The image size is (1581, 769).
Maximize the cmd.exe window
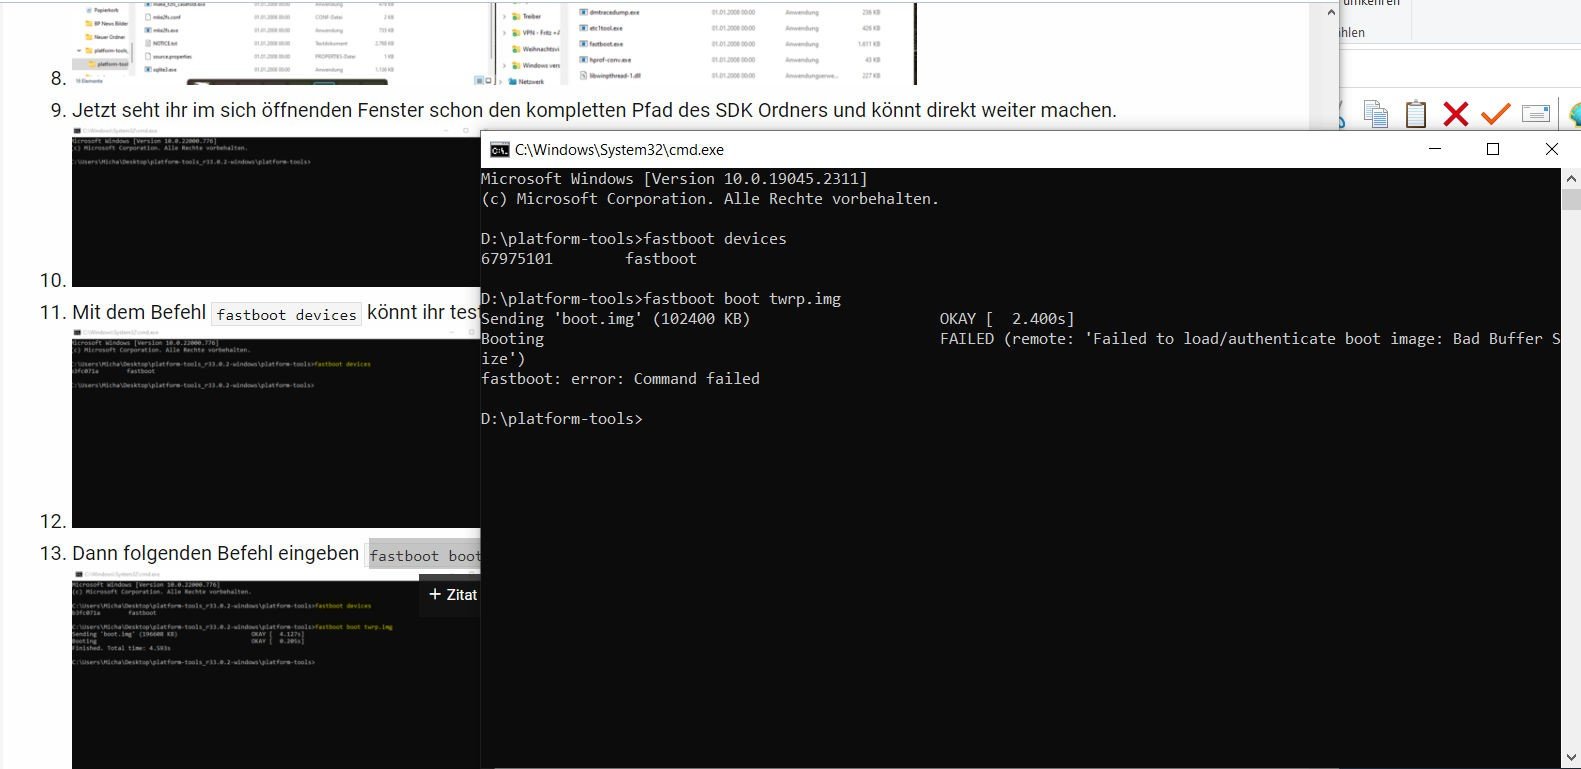coord(1493,150)
